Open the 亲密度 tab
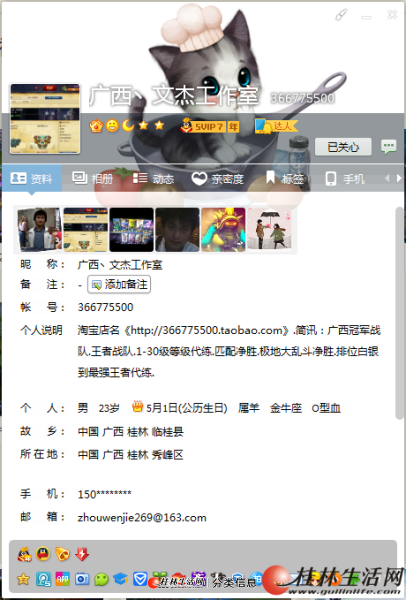The image size is (406, 600). [217, 179]
